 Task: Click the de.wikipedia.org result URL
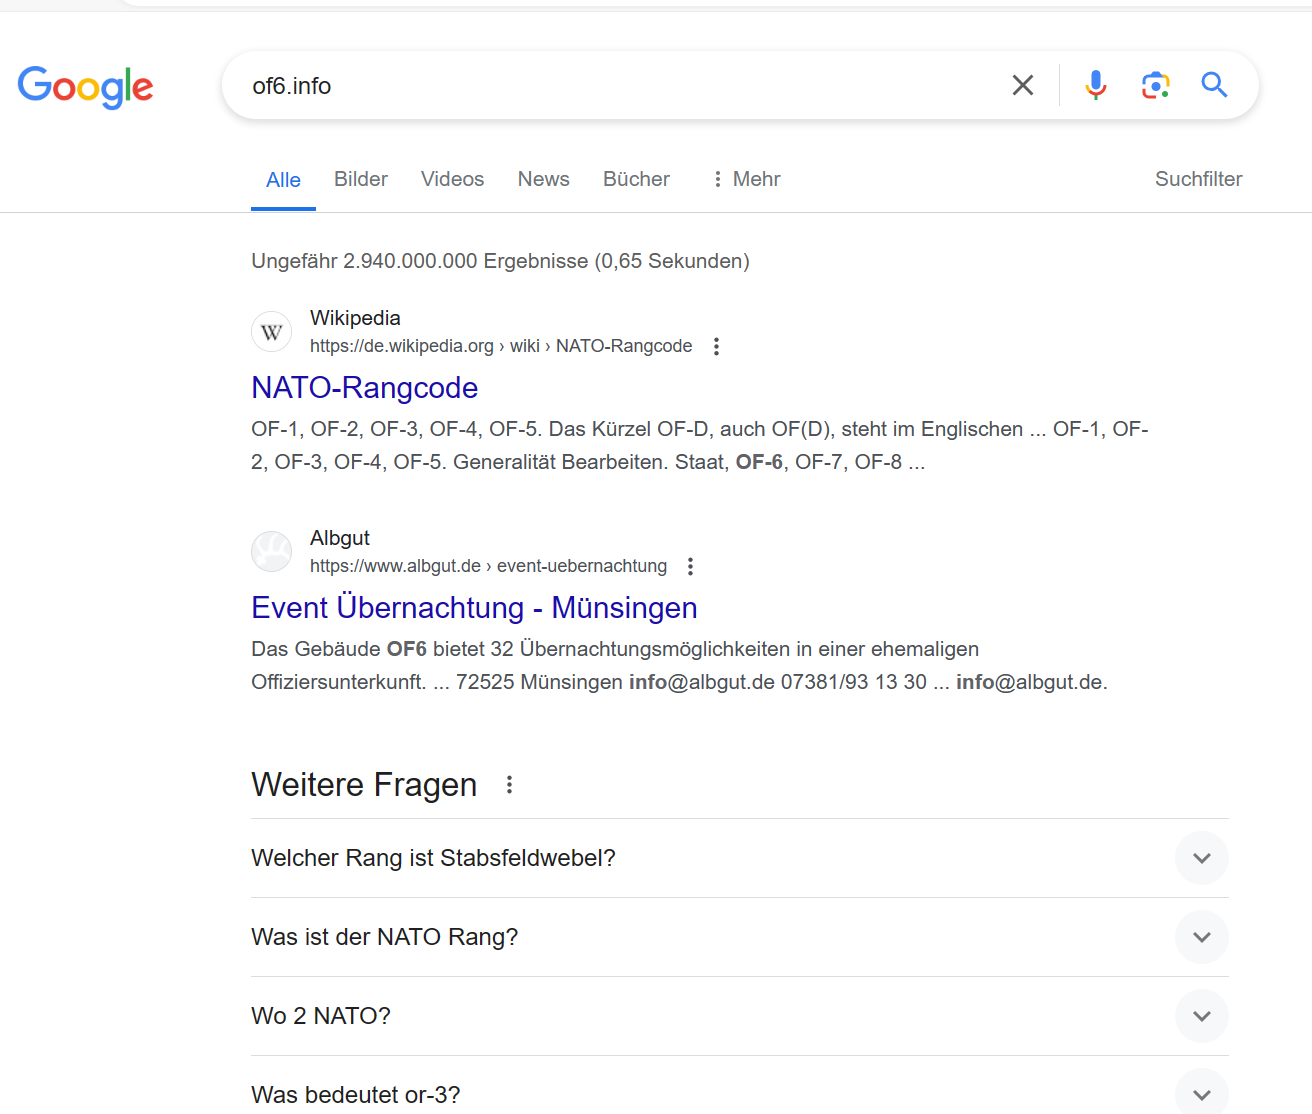click(x=501, y=346)
